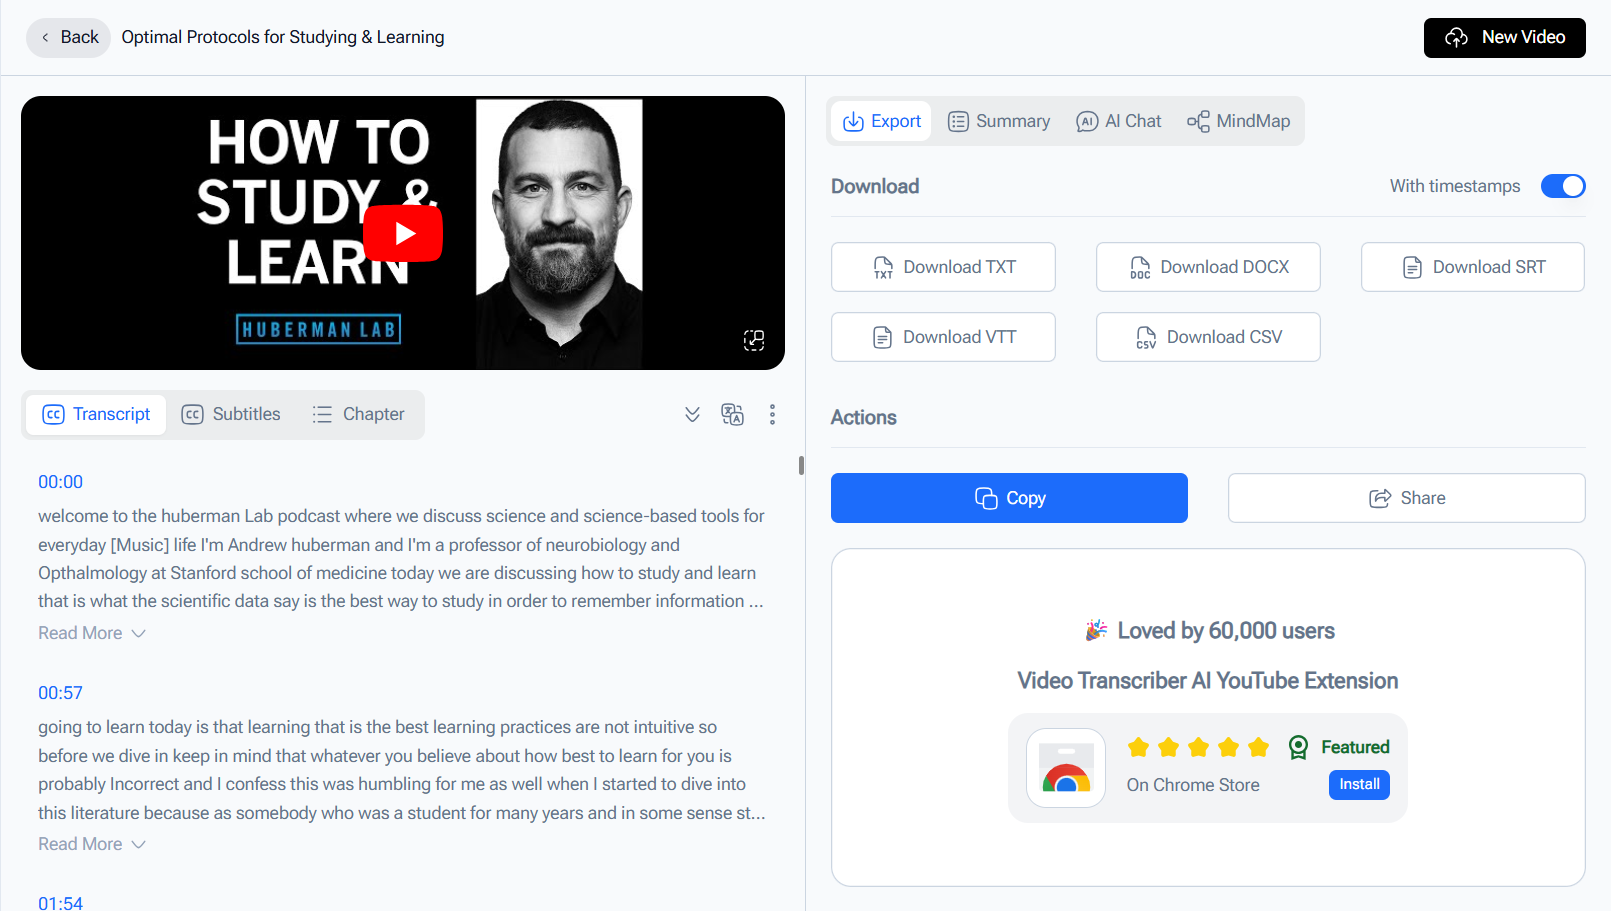Expand Read More under 00:57 segment
Viewport: 1611px width, 911px height.
[x=91, y=844]
